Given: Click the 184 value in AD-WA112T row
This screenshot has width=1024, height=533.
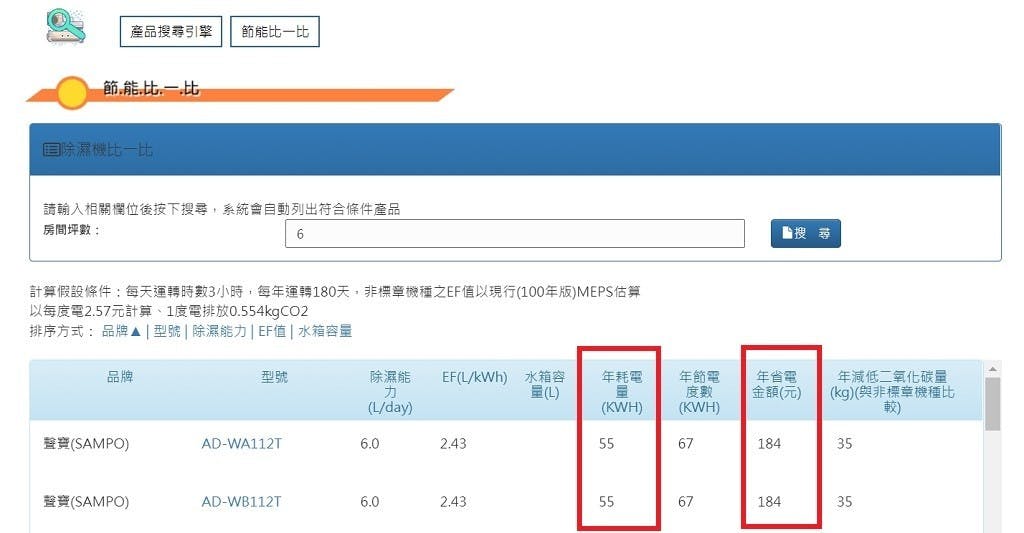Looking at the screenshot, I should [769, 444].
